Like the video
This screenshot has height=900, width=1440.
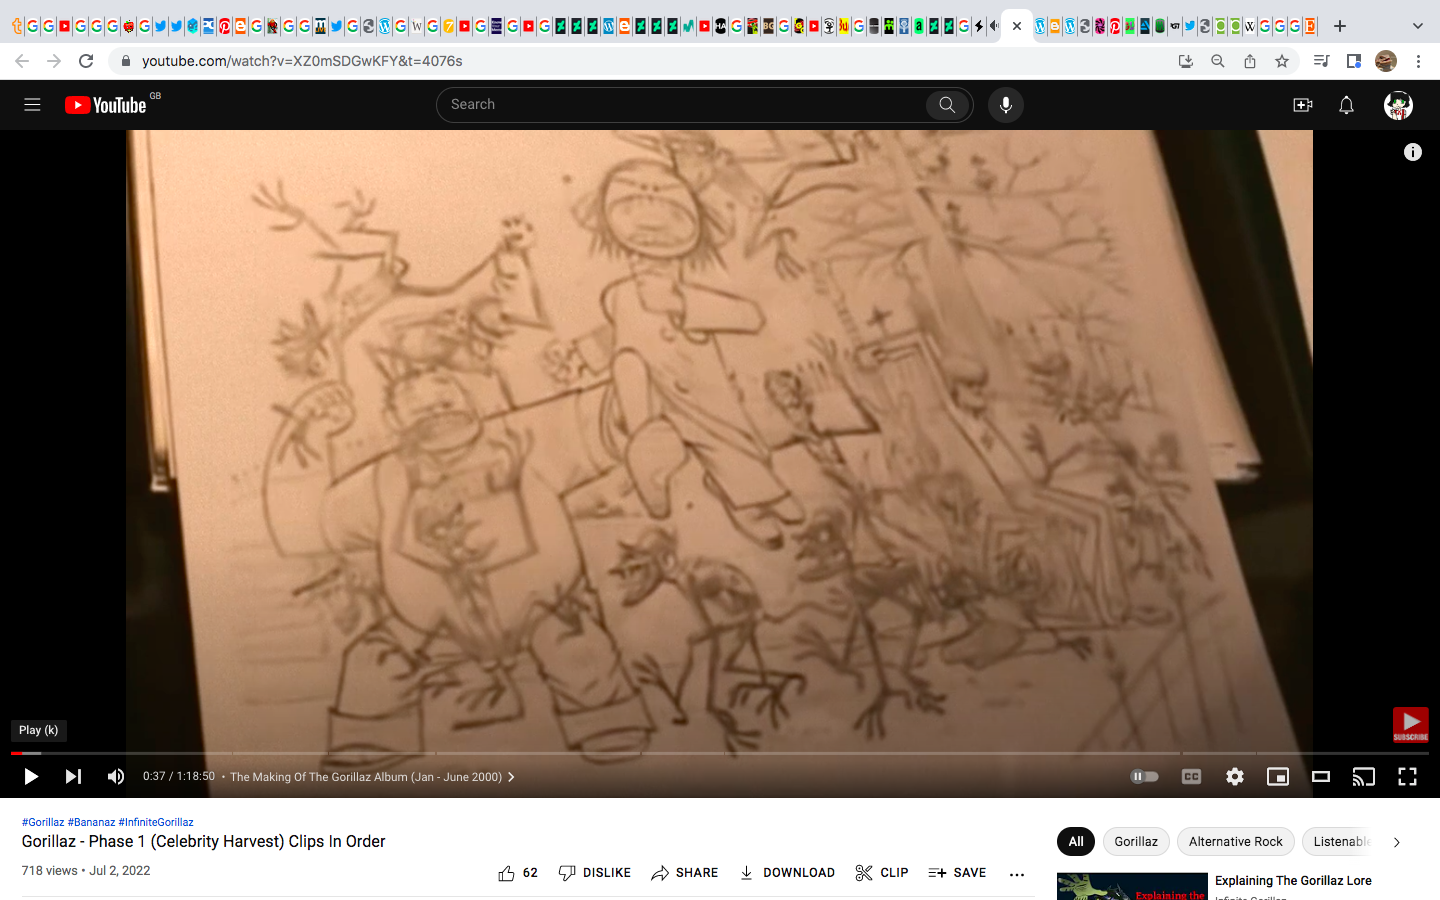[518, 873]
